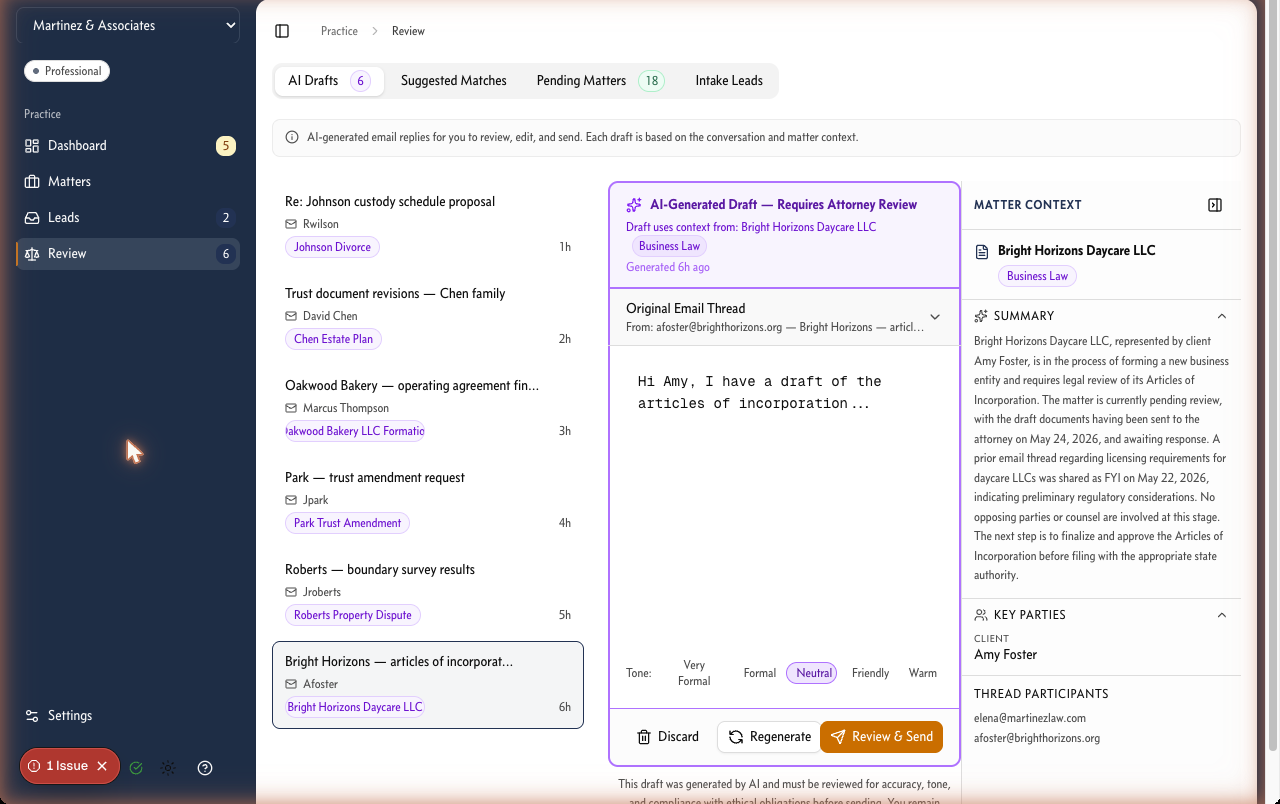
Task: Select the Neutral tone option
Action: [x=813, y=673]
